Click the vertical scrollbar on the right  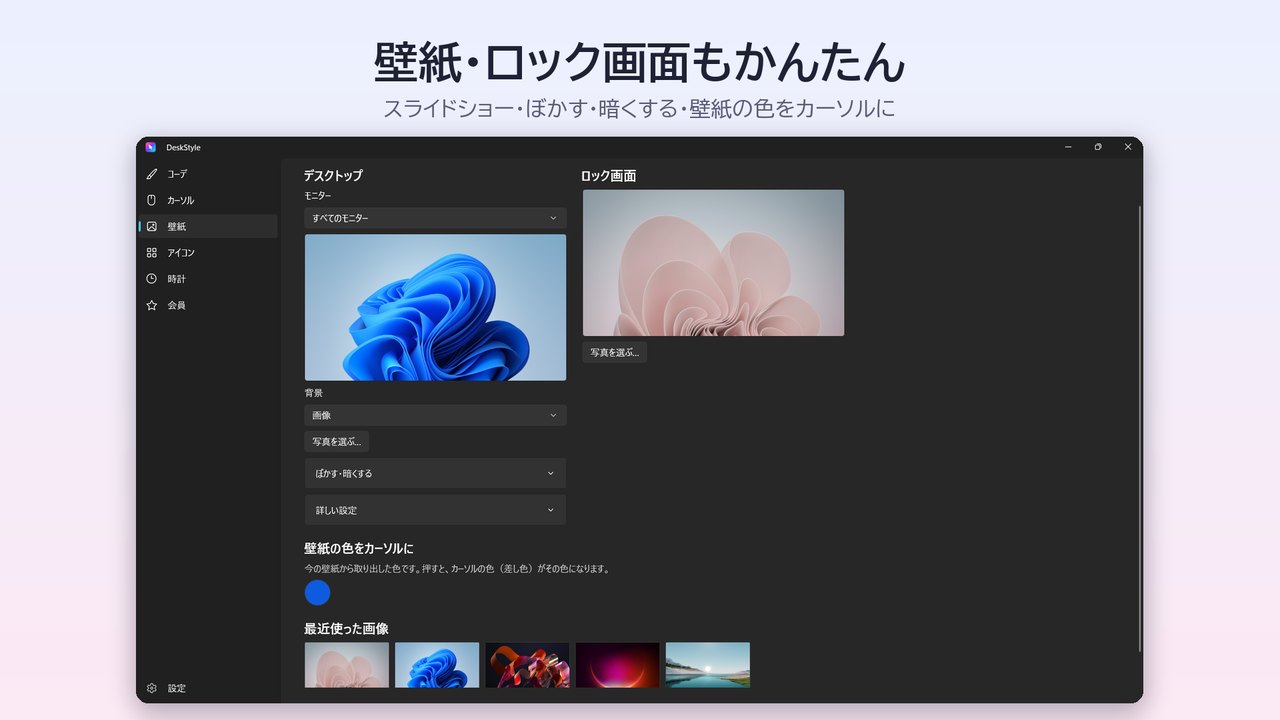1139,430
